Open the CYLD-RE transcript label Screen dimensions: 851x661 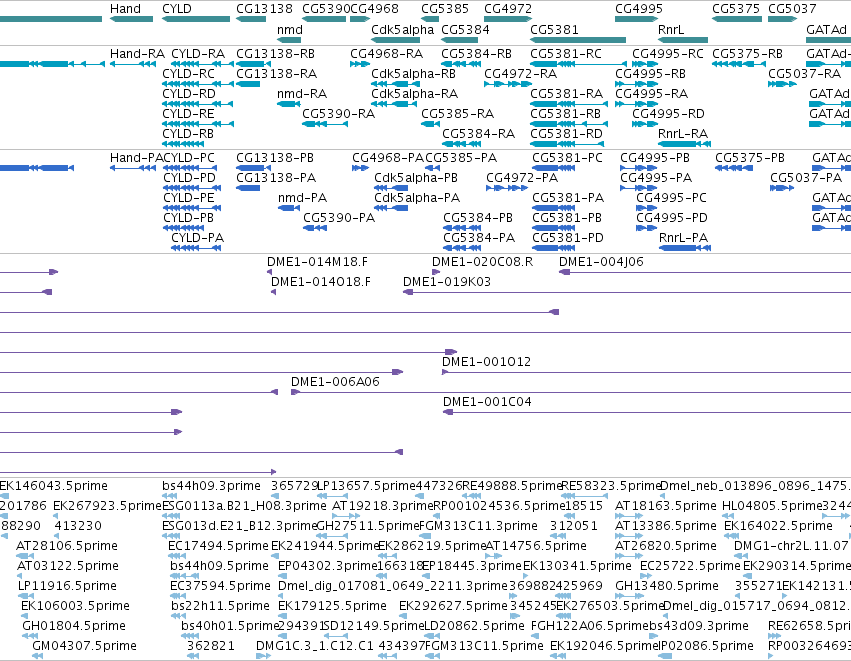coord(188,114)
